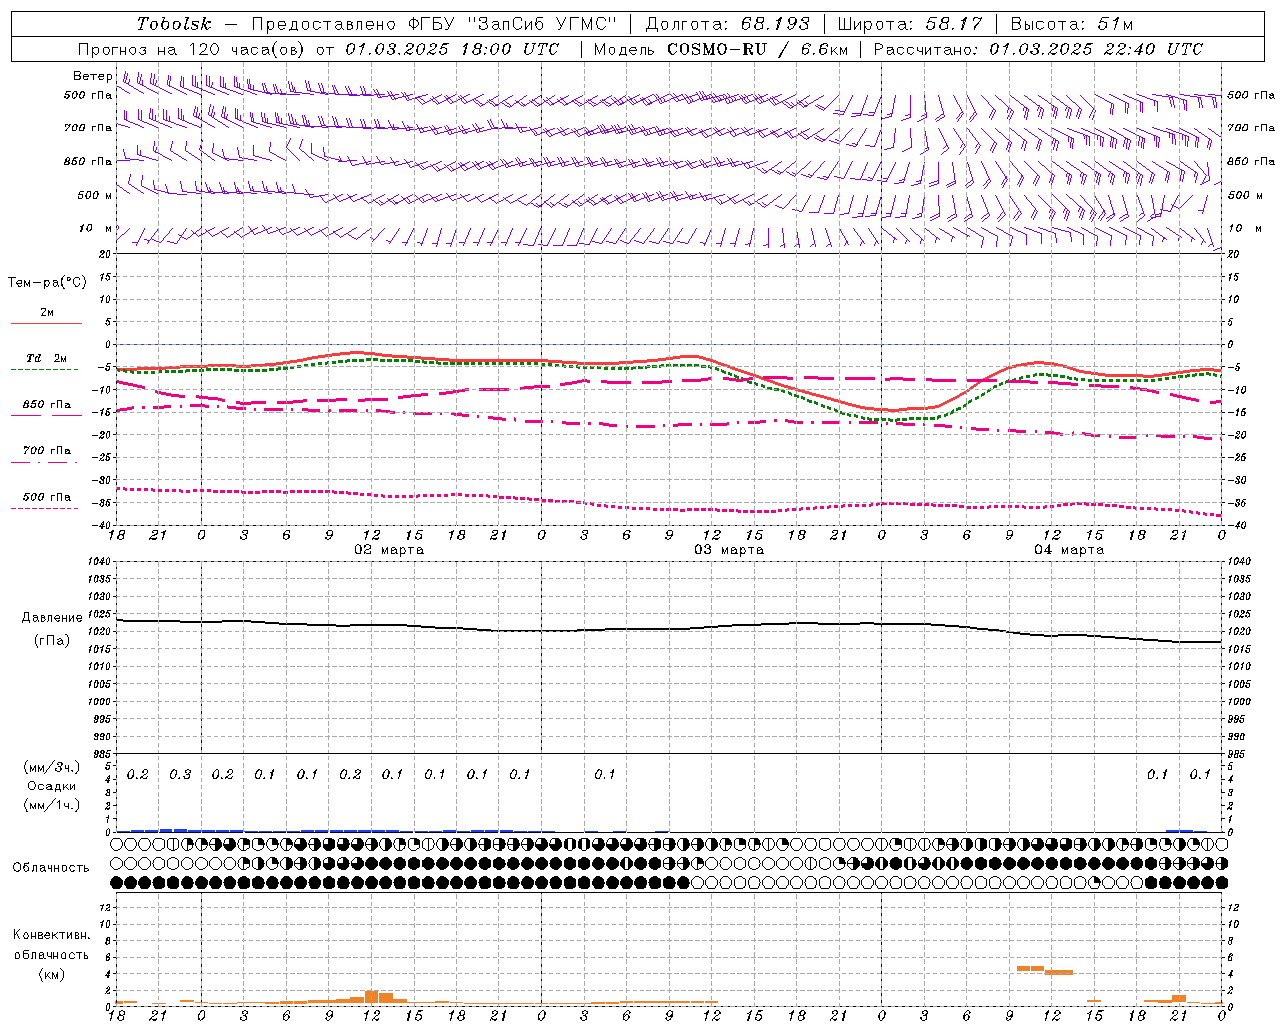Select the provider text ФГБУ "ЗапСиб УГМС"
This screenshot has height=1024, width=1280.
513,24
